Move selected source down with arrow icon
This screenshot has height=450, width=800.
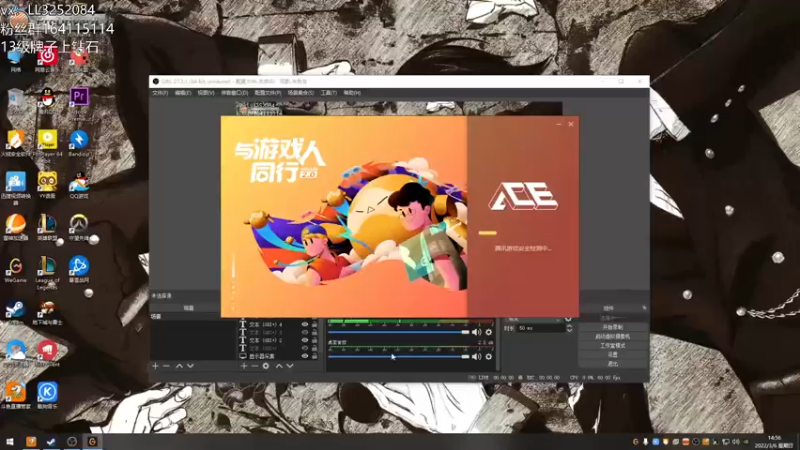tap(290, 366)
